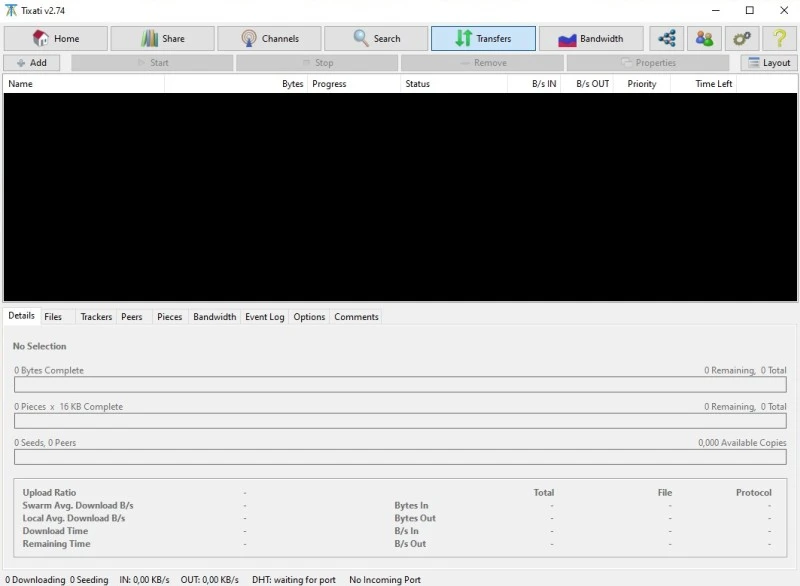Screen dimensions: 800x586
Task: Click Add to add a transfer
Action: pyautogui.click(x=32, y=63)
